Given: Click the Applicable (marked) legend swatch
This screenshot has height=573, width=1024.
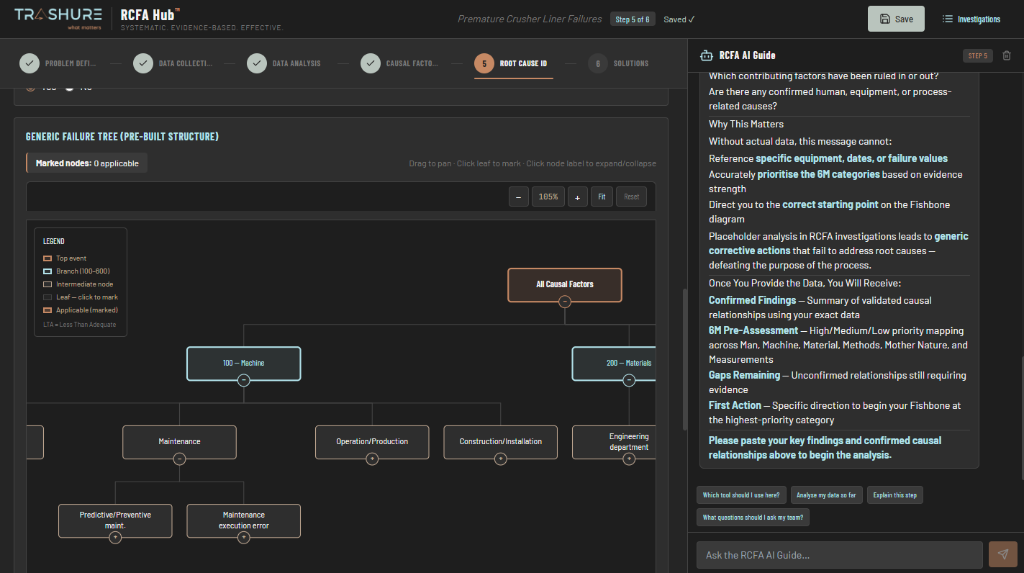Looking at the screenshot, I should point(47,310).
